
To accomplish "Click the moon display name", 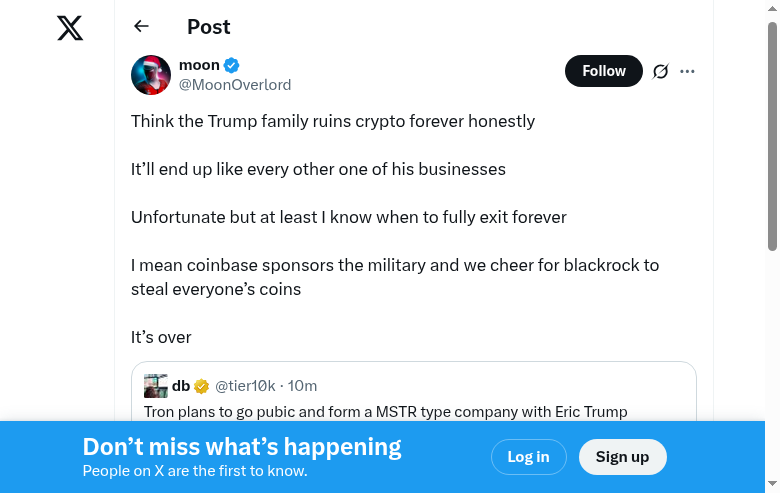I will 199,65.
